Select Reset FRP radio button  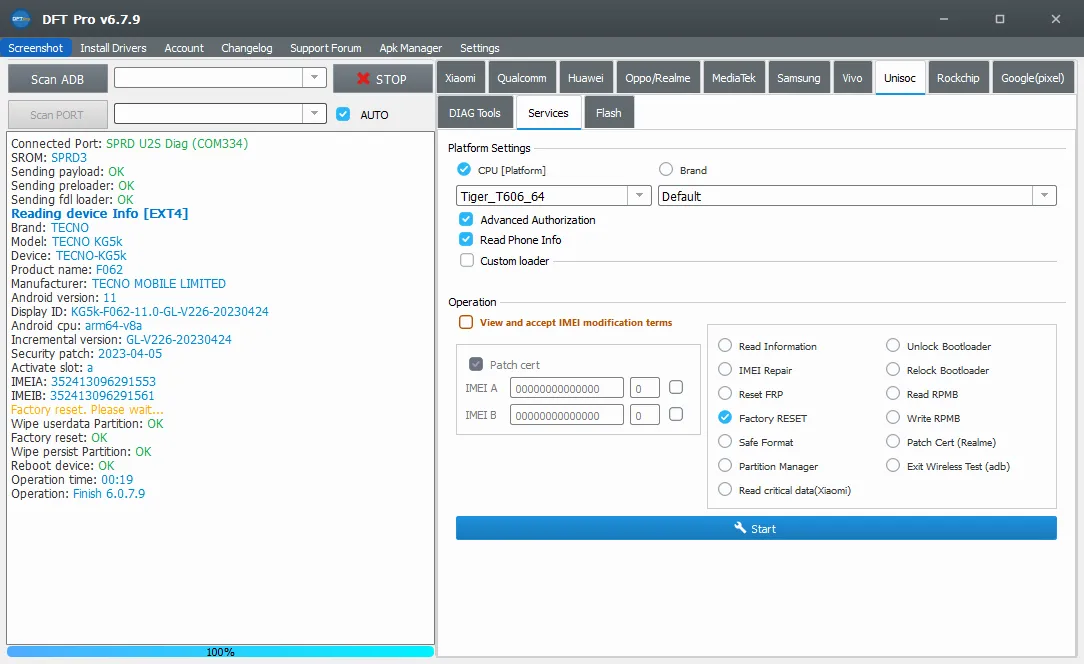[725, 394]
